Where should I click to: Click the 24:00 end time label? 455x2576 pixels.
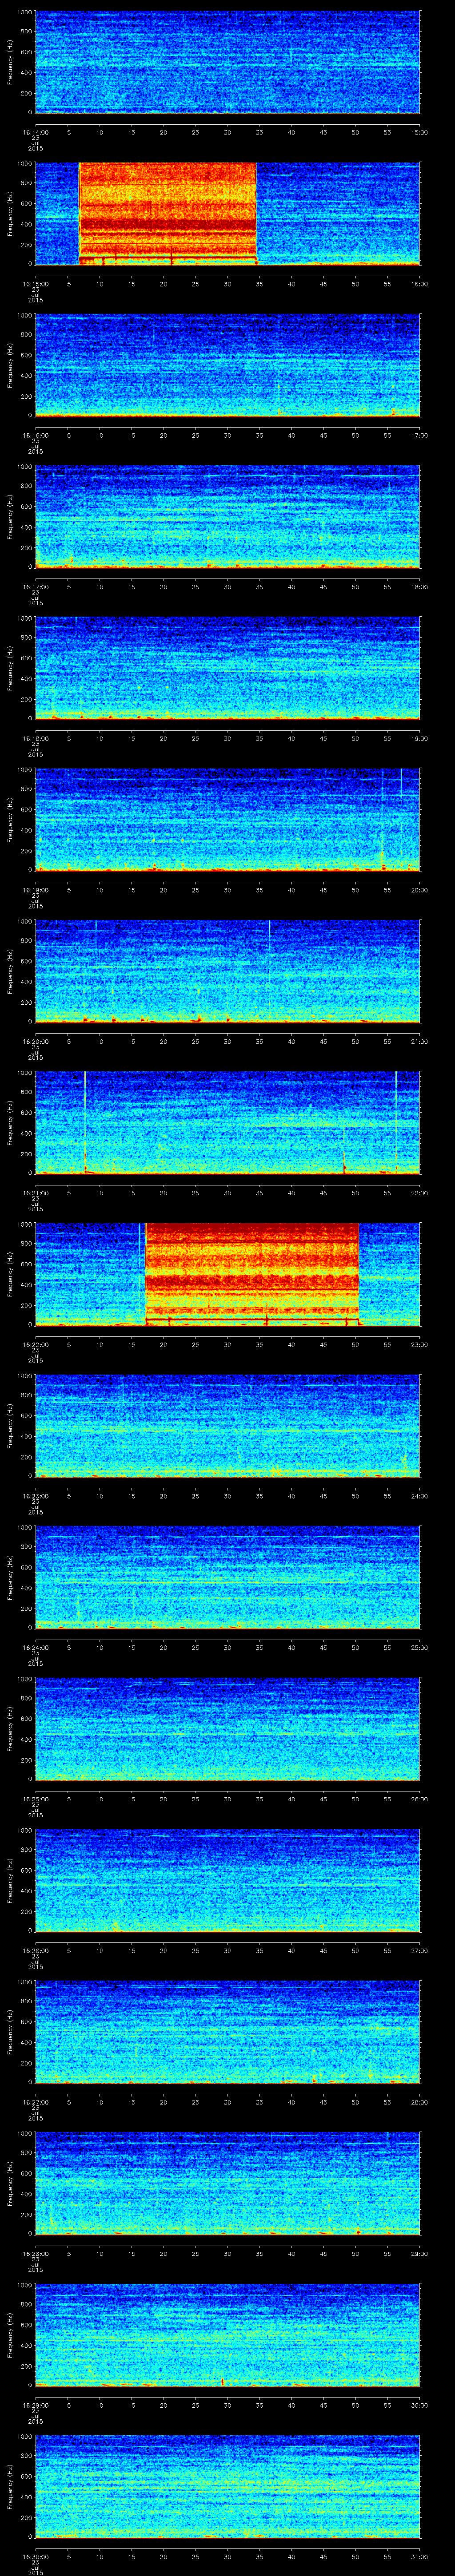point(419,1495)
